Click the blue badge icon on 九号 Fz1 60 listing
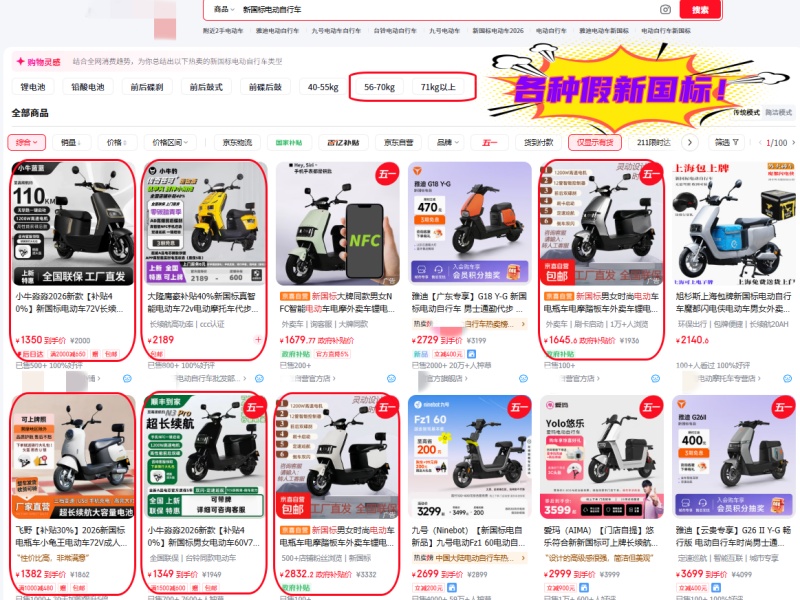This screenshot has height=600, width=800. 452,588
